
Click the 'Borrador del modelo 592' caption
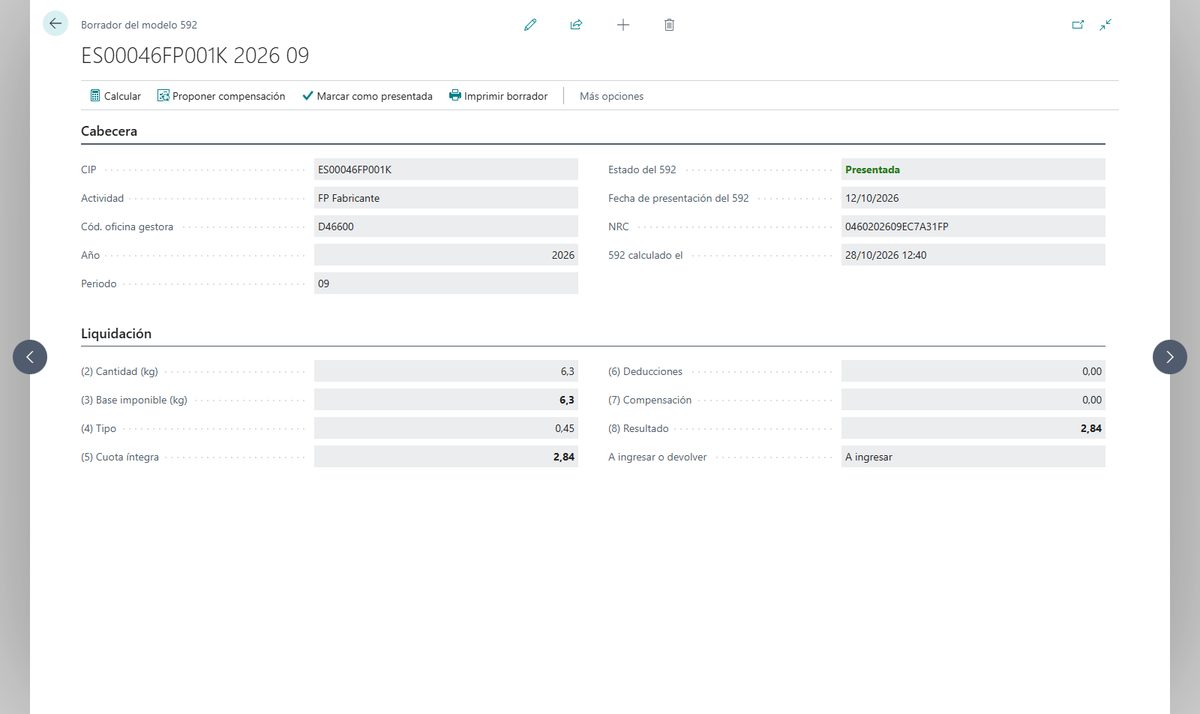click(139, 25)
